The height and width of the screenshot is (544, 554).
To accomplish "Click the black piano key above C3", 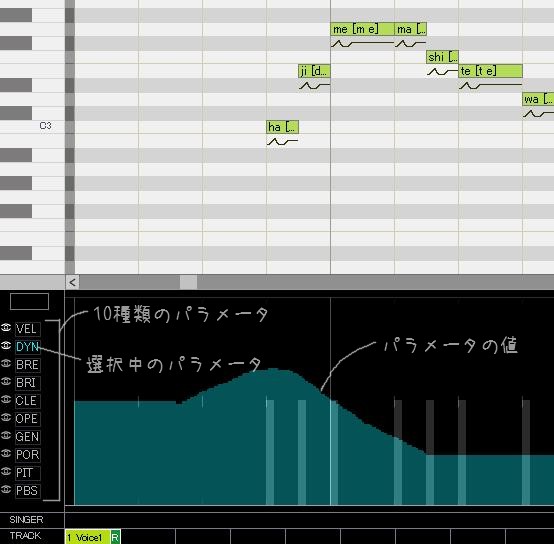I will pos(16,113).
